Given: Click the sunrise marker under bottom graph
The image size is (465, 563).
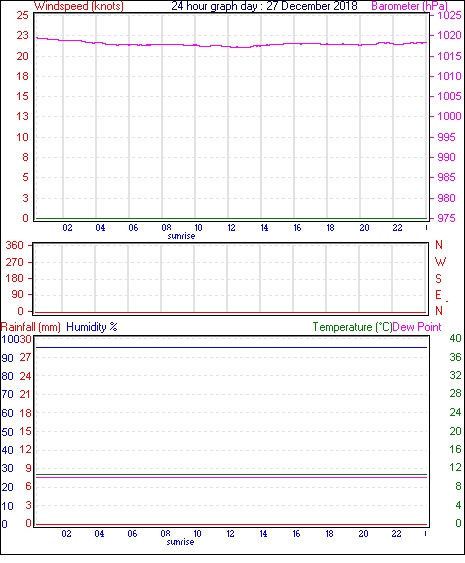Looking at the screenshot, I should (180, 542).
